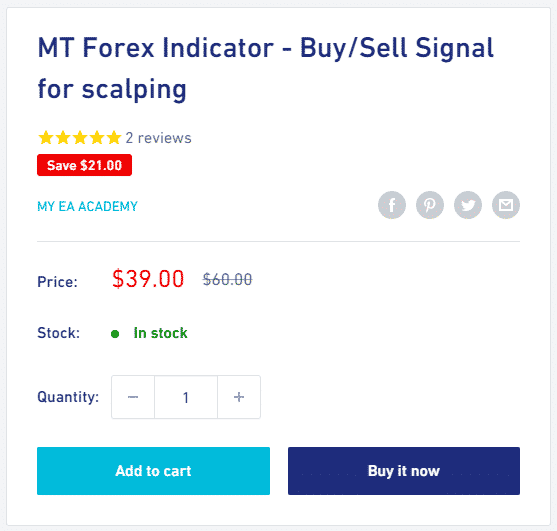This screenshot has width=557, height=531.
Task: Pin product with Pinterest icon
Action: pos(430,205)
